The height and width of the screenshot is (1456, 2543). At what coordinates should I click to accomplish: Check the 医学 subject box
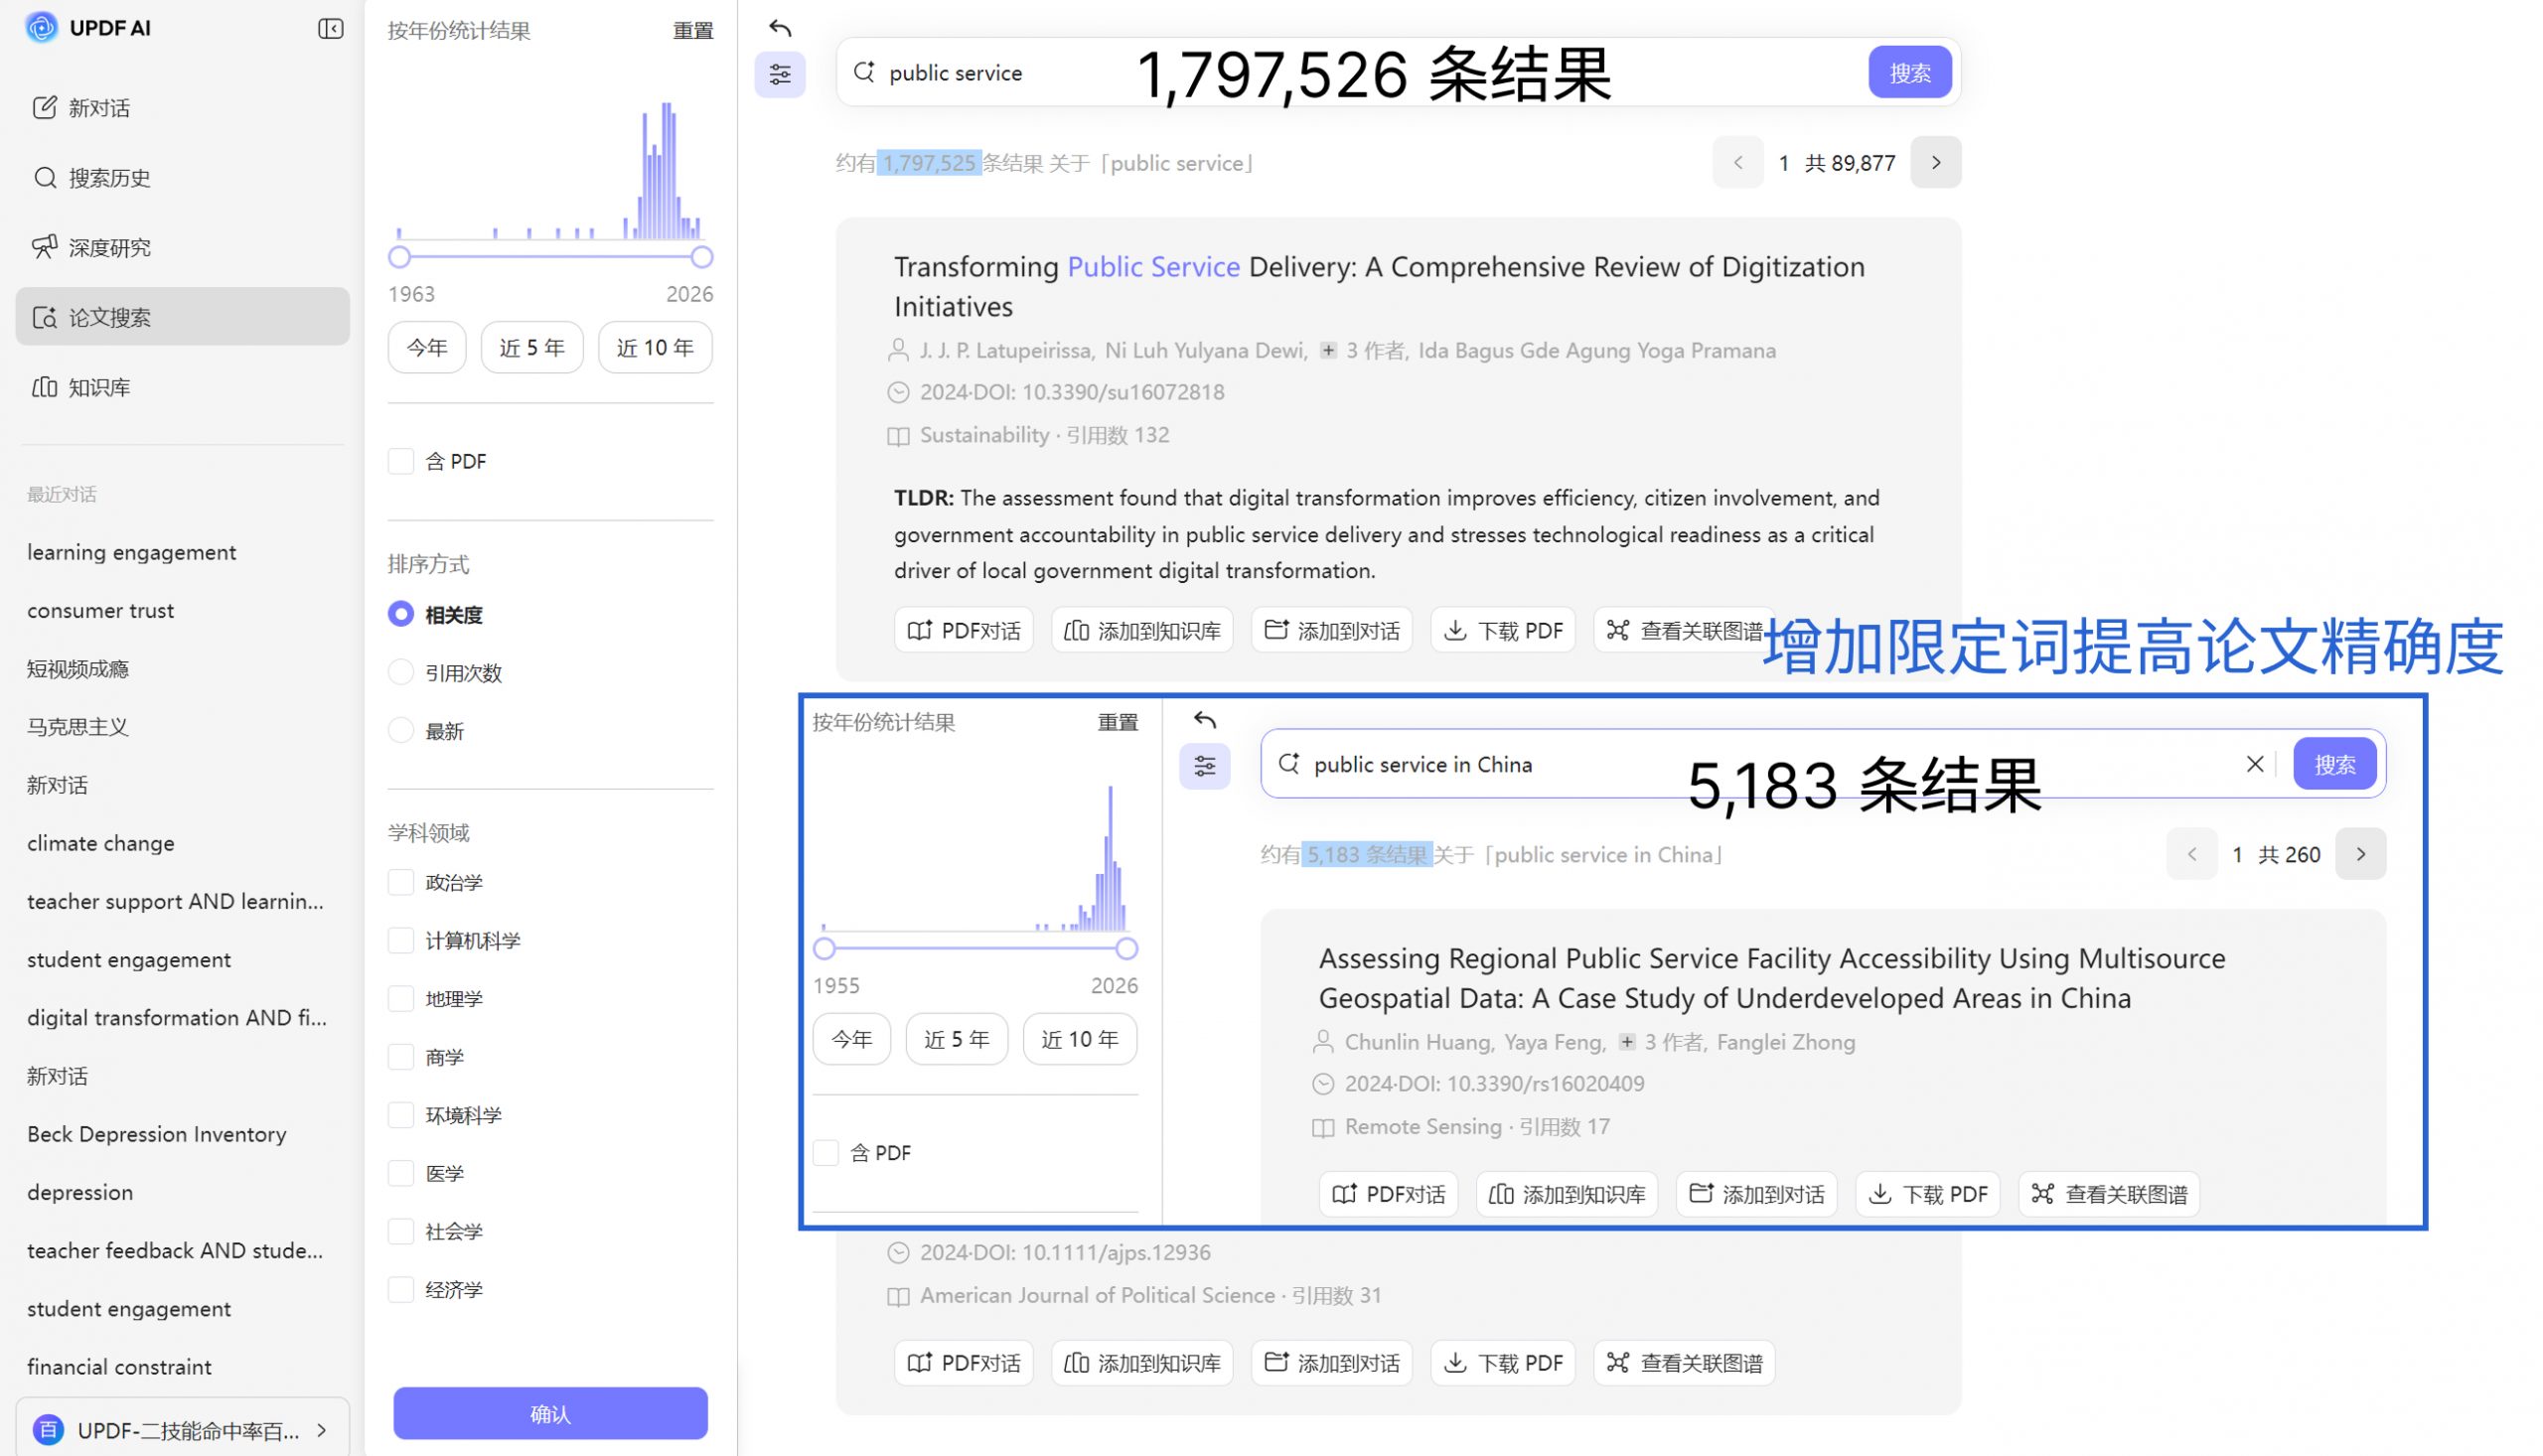point(401,1173)
